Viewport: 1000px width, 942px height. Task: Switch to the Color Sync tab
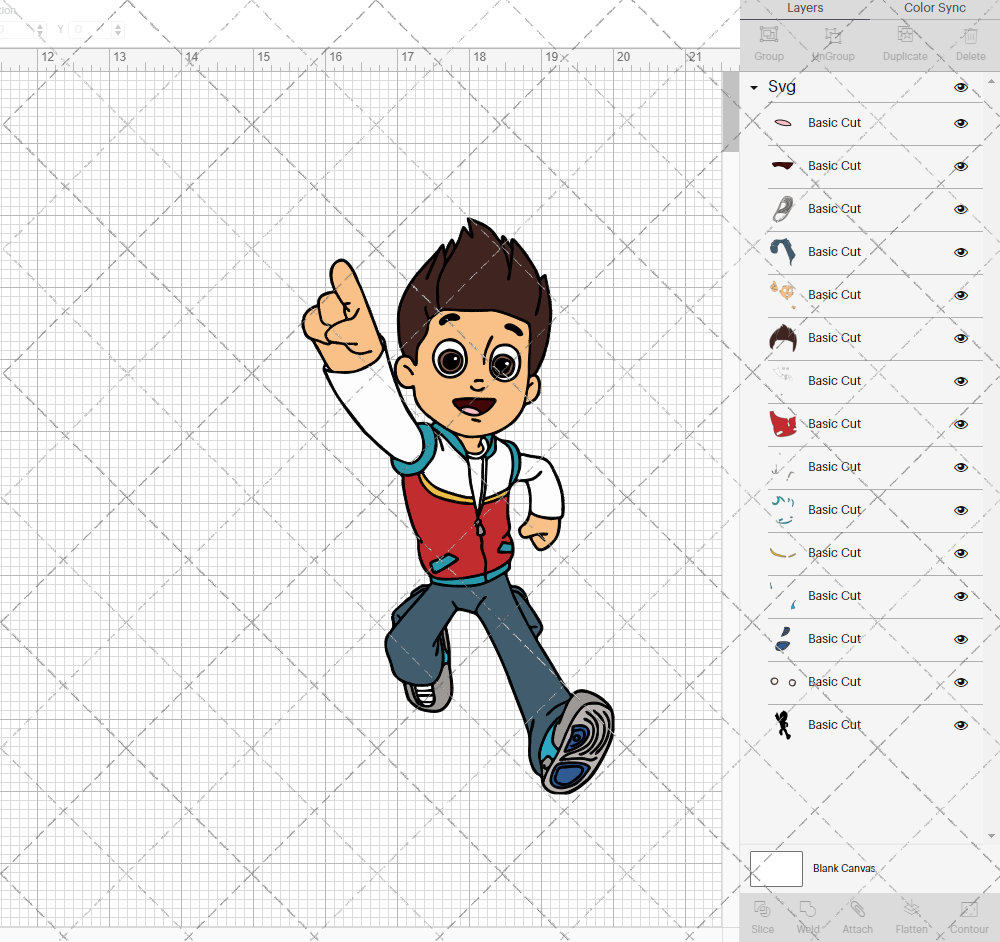click(934, 8)
